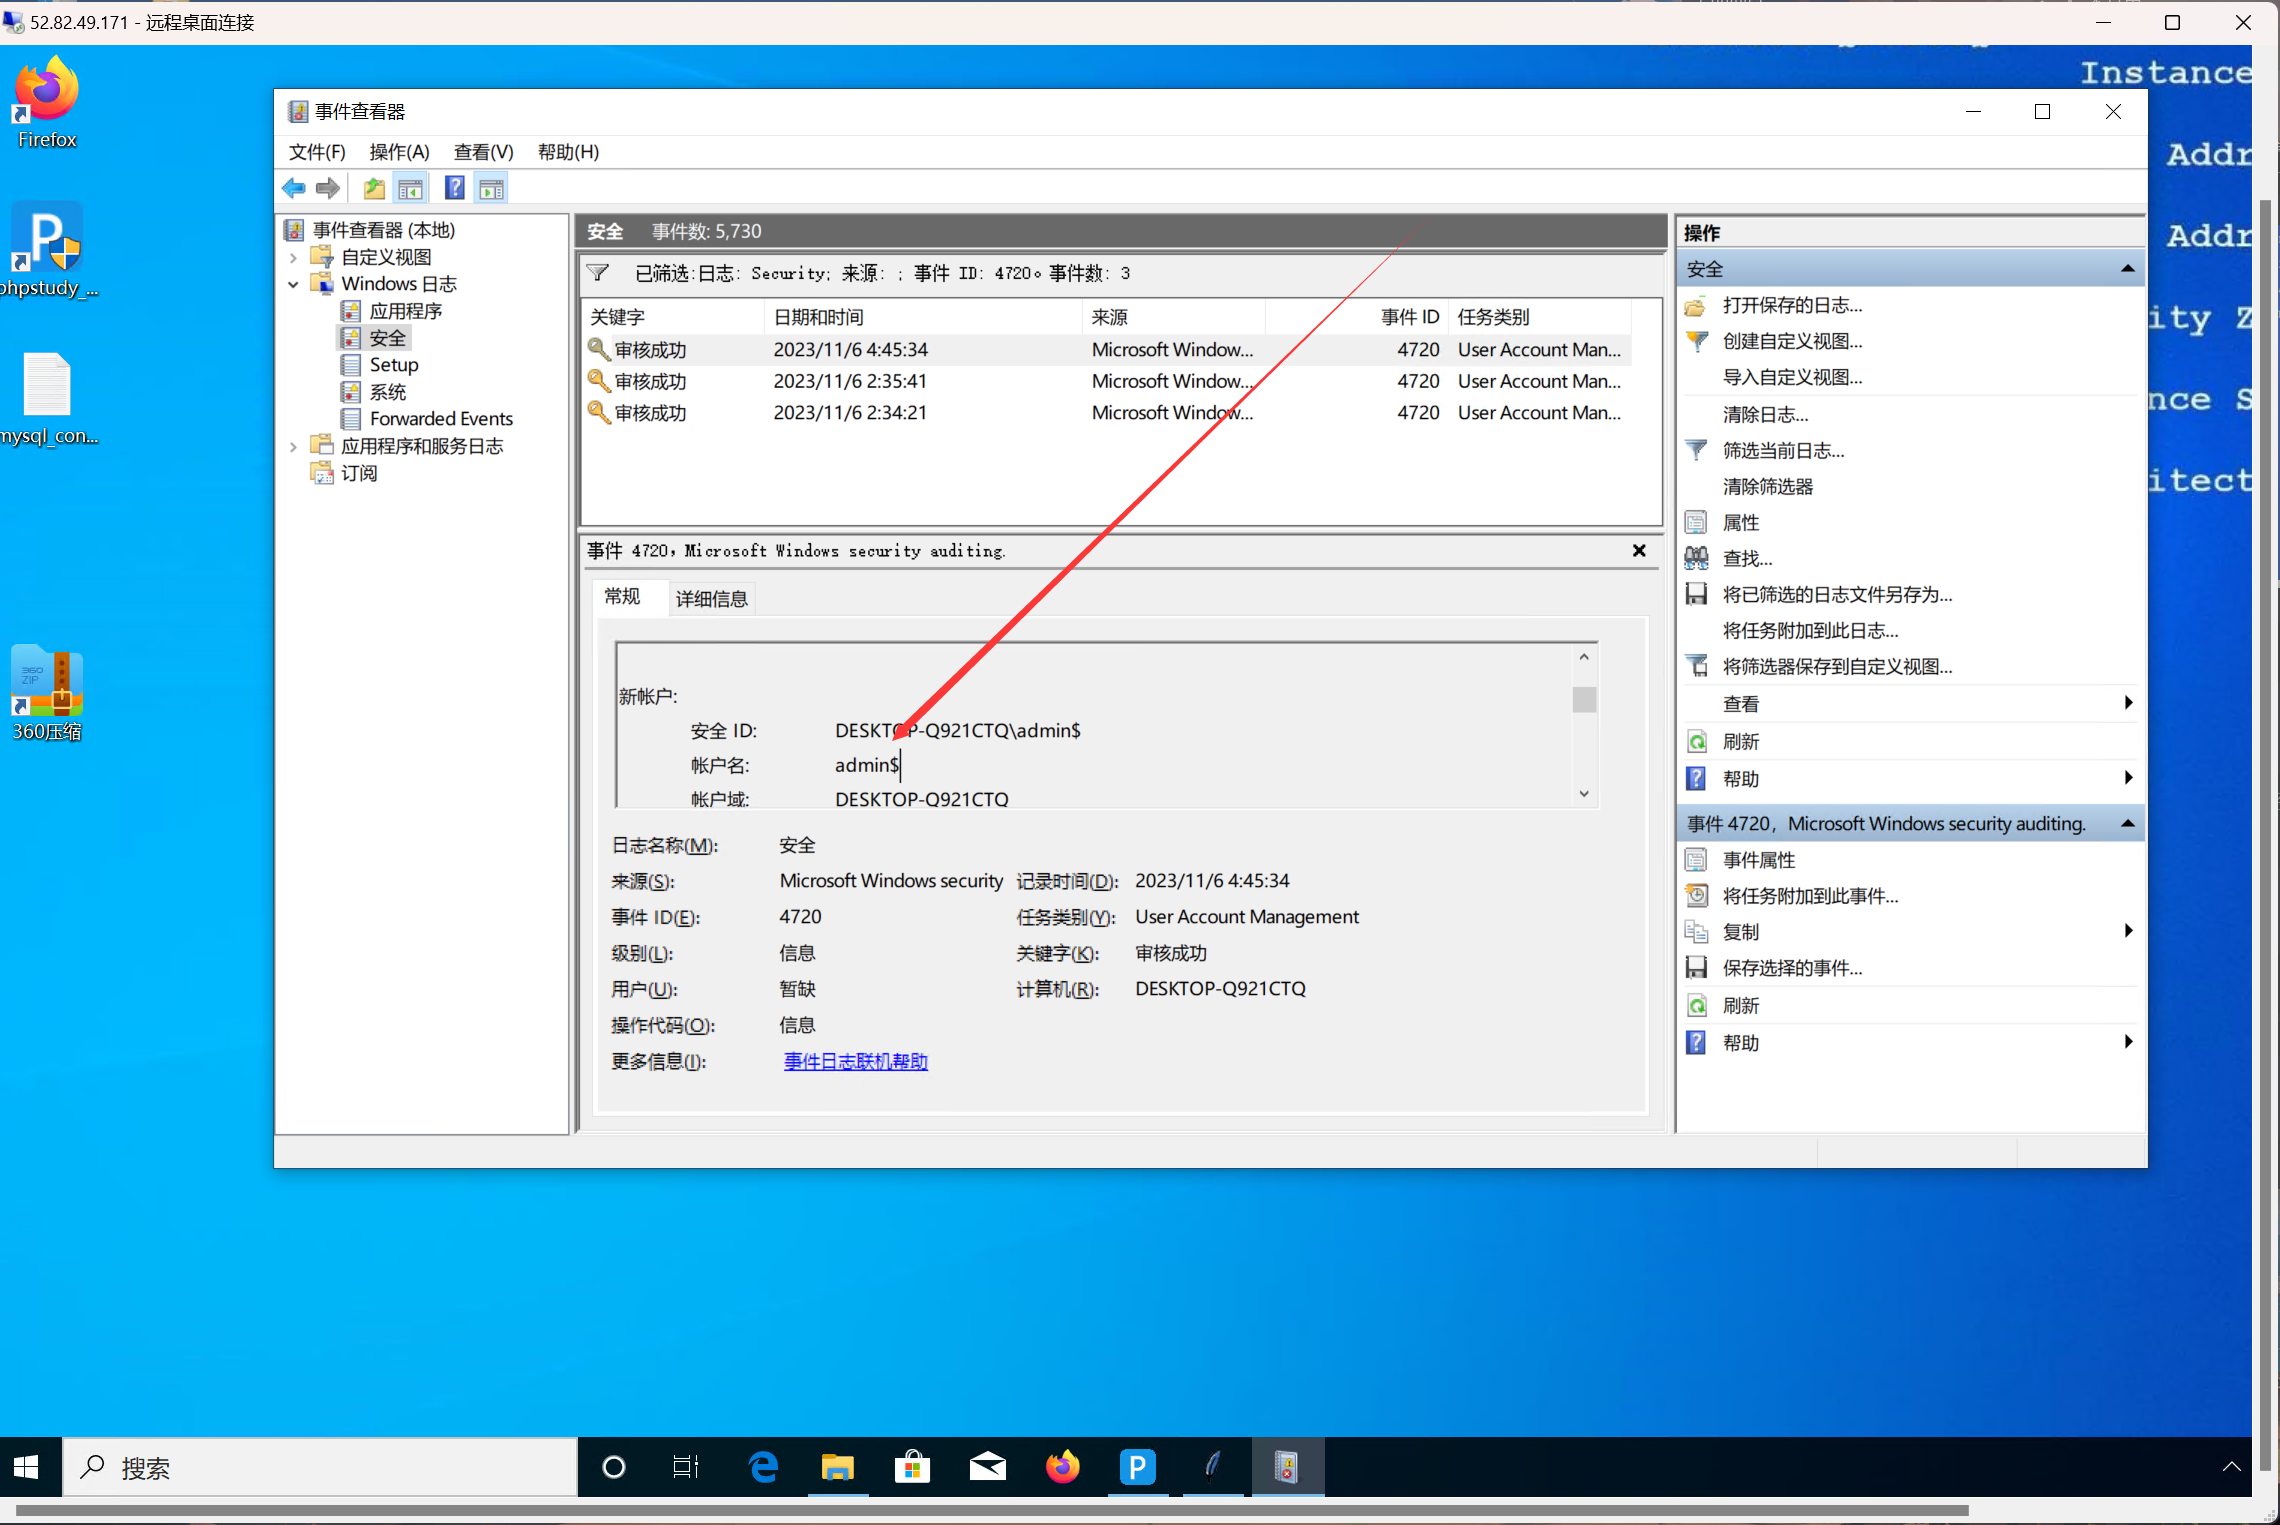Click the Up one level toolbar icon
The height and width of the screenshot is (1525, 2280).
coord(374,188)
